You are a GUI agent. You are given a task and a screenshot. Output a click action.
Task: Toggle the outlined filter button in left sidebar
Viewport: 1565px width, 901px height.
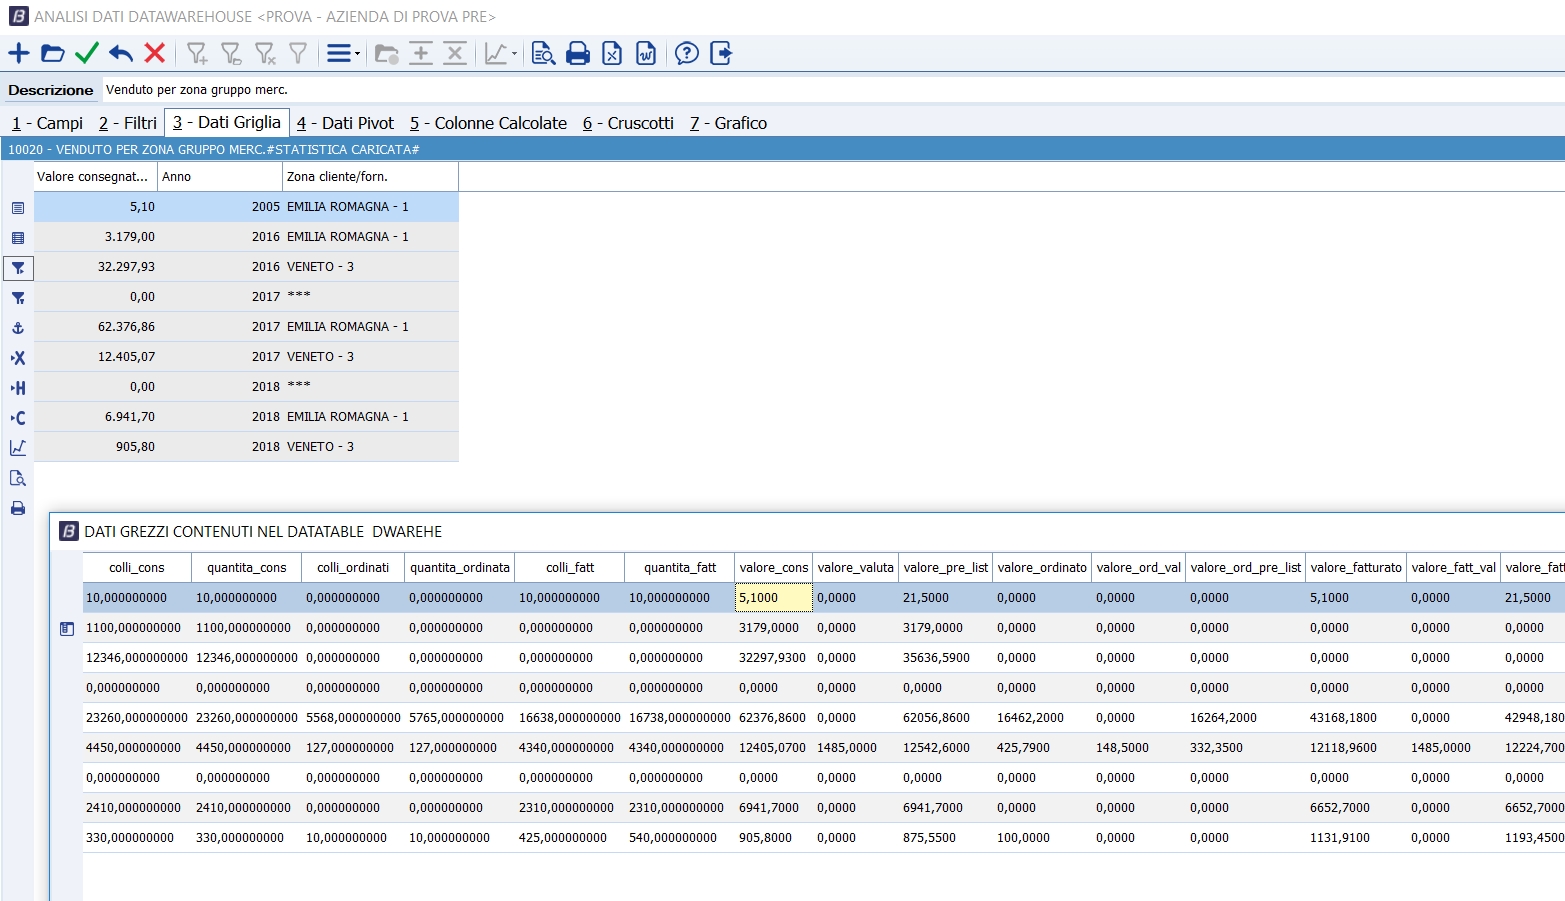click(18, 268)
